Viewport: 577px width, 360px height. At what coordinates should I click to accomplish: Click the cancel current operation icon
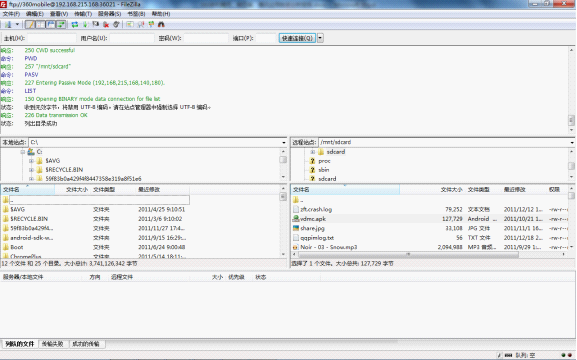tap(95, 25)
